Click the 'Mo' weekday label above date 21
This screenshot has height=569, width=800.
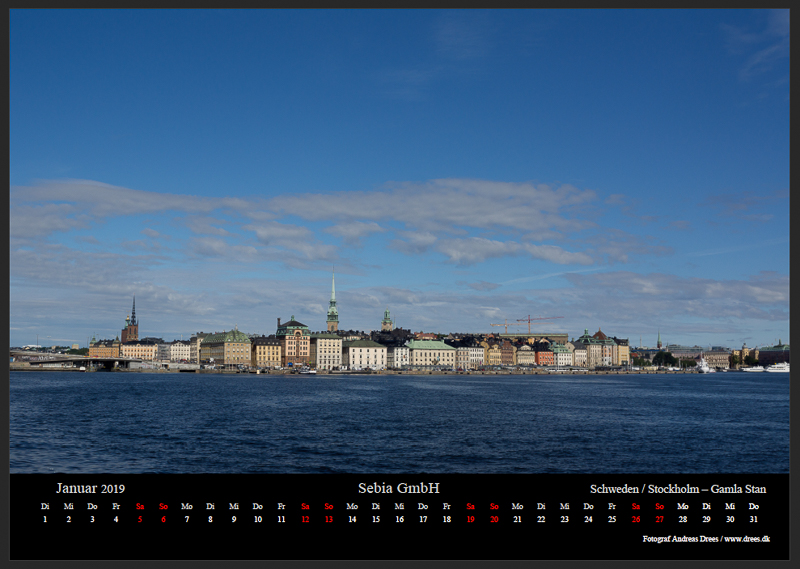[517, 506]
